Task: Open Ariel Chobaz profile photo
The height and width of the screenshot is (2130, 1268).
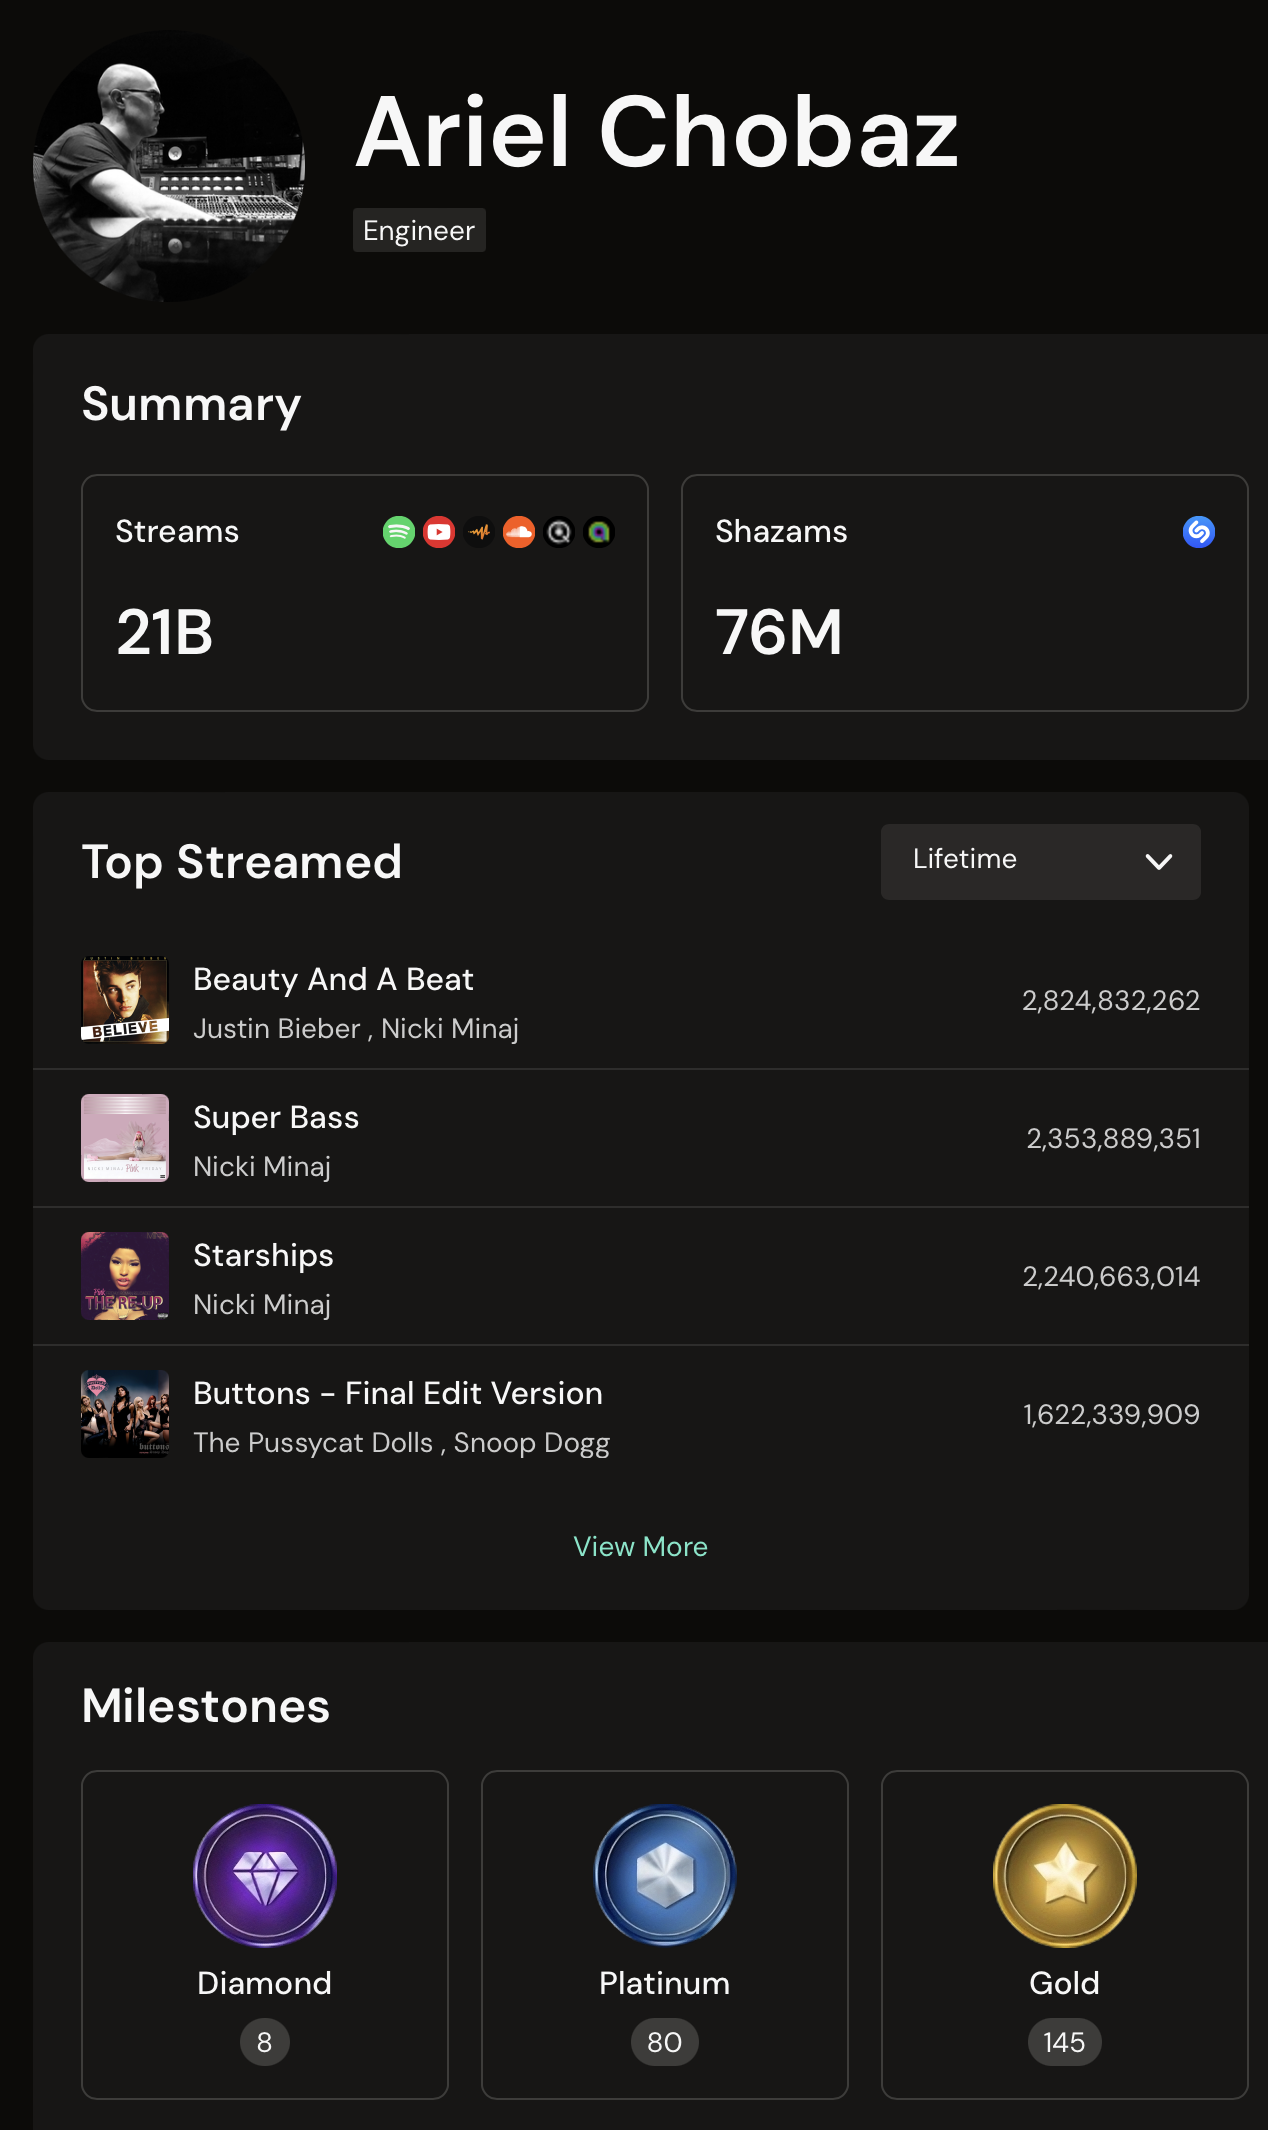Action: tap(169, 166)
